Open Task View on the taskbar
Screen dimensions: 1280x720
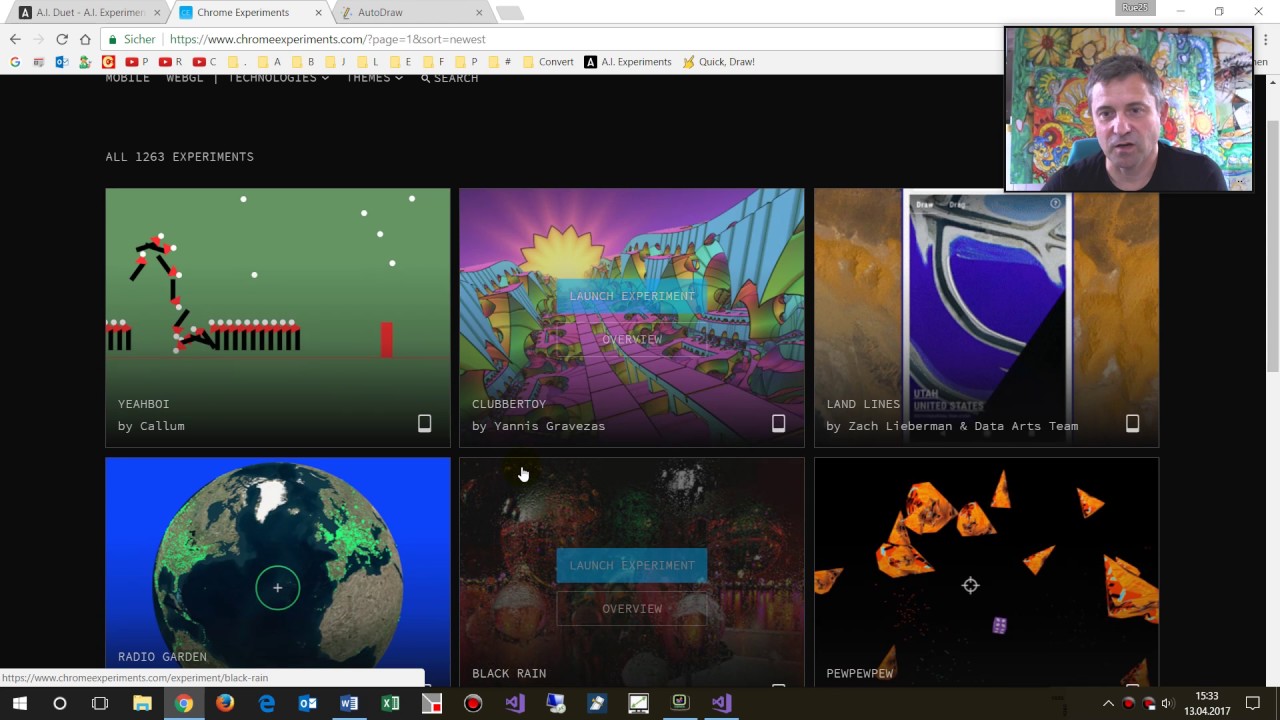pos(100,703)
